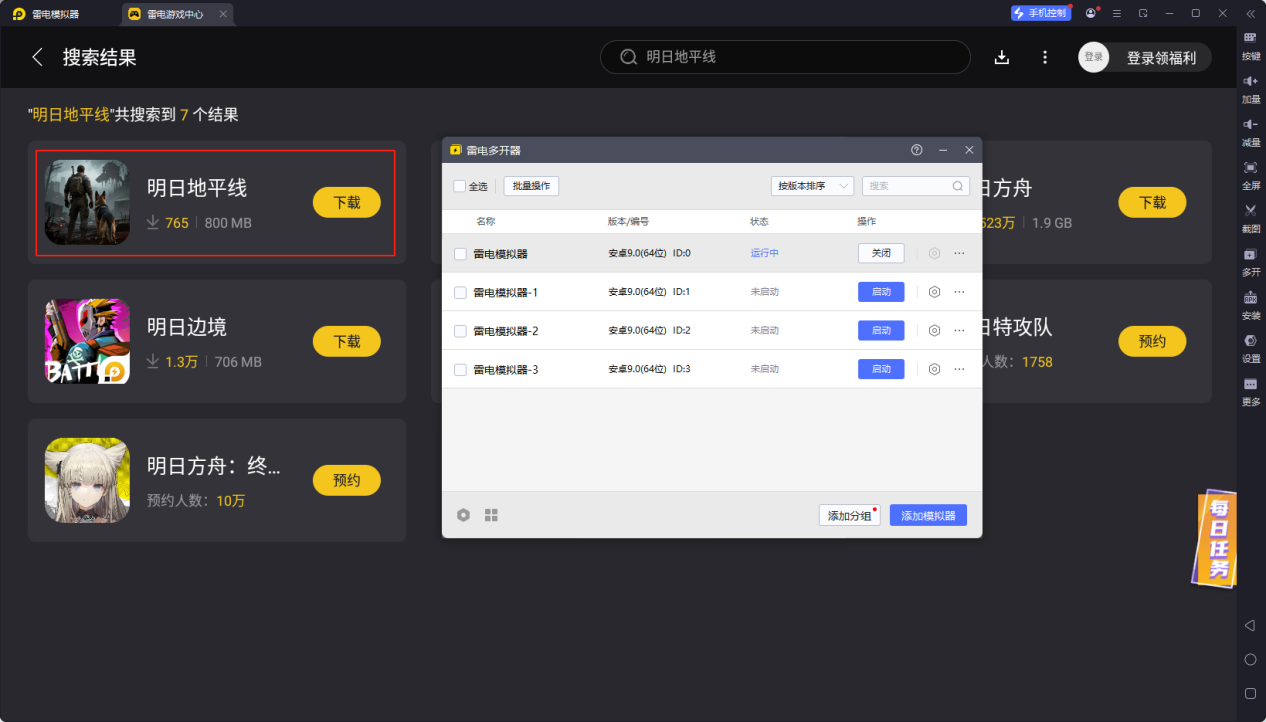
Task: Open the multi-instance (多开) sidebar tool
Action: tap(1250, 260)
